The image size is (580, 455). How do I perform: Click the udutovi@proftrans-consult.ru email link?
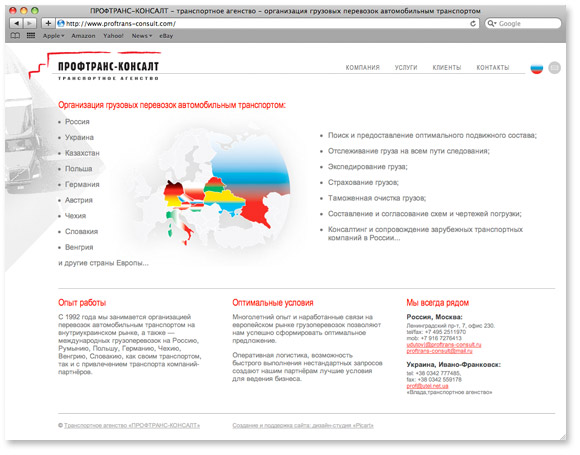coord(444,345)
